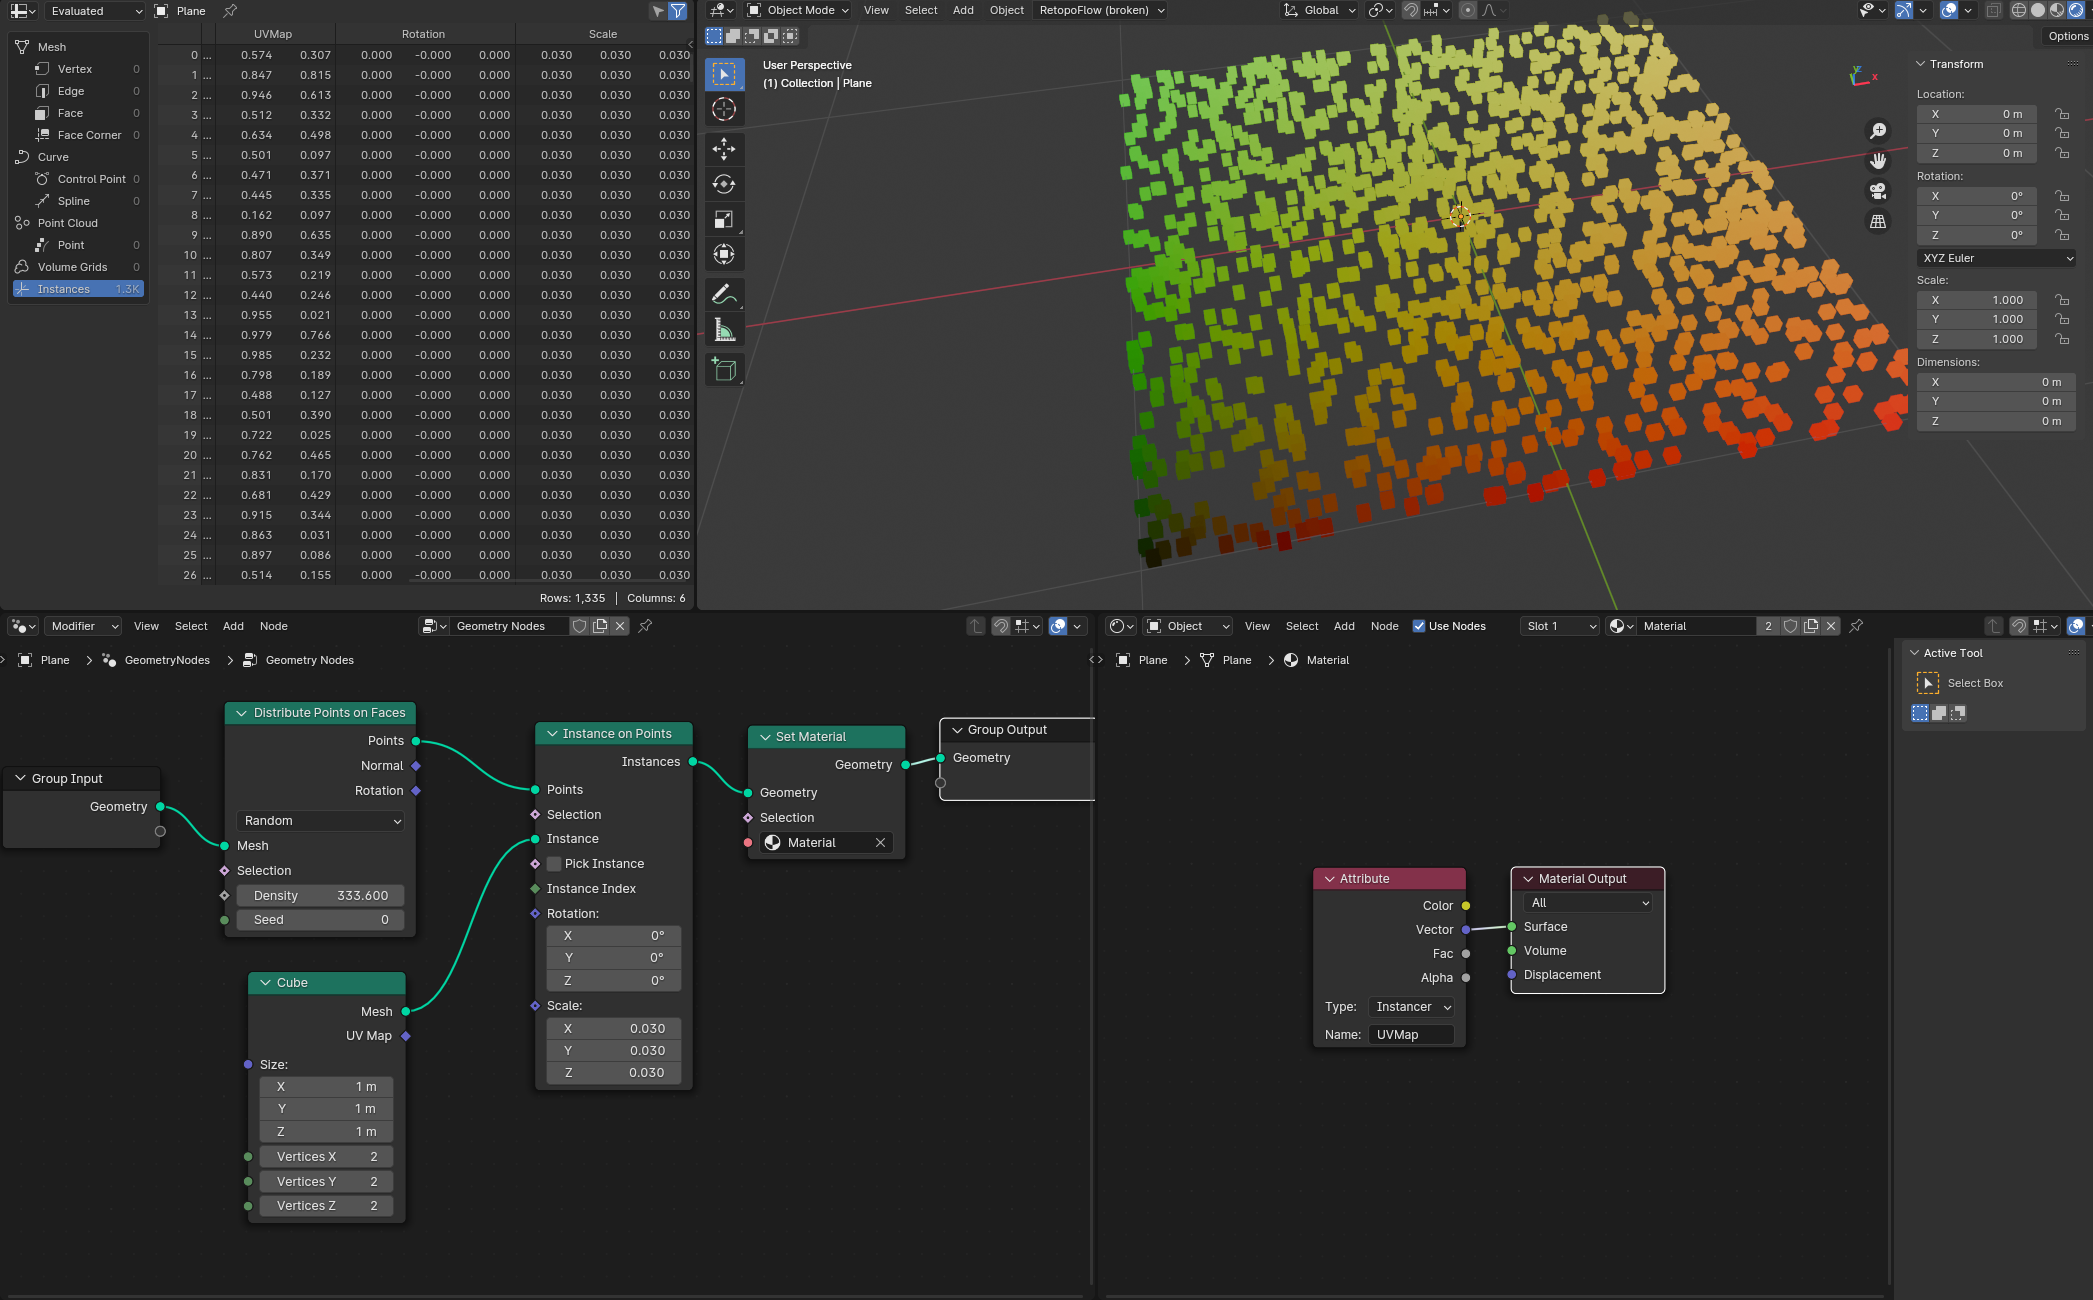The height and width of the screenshot is (1300, 2093).
Task: Click the Density value slider
Action: click(x=321, y=896)
